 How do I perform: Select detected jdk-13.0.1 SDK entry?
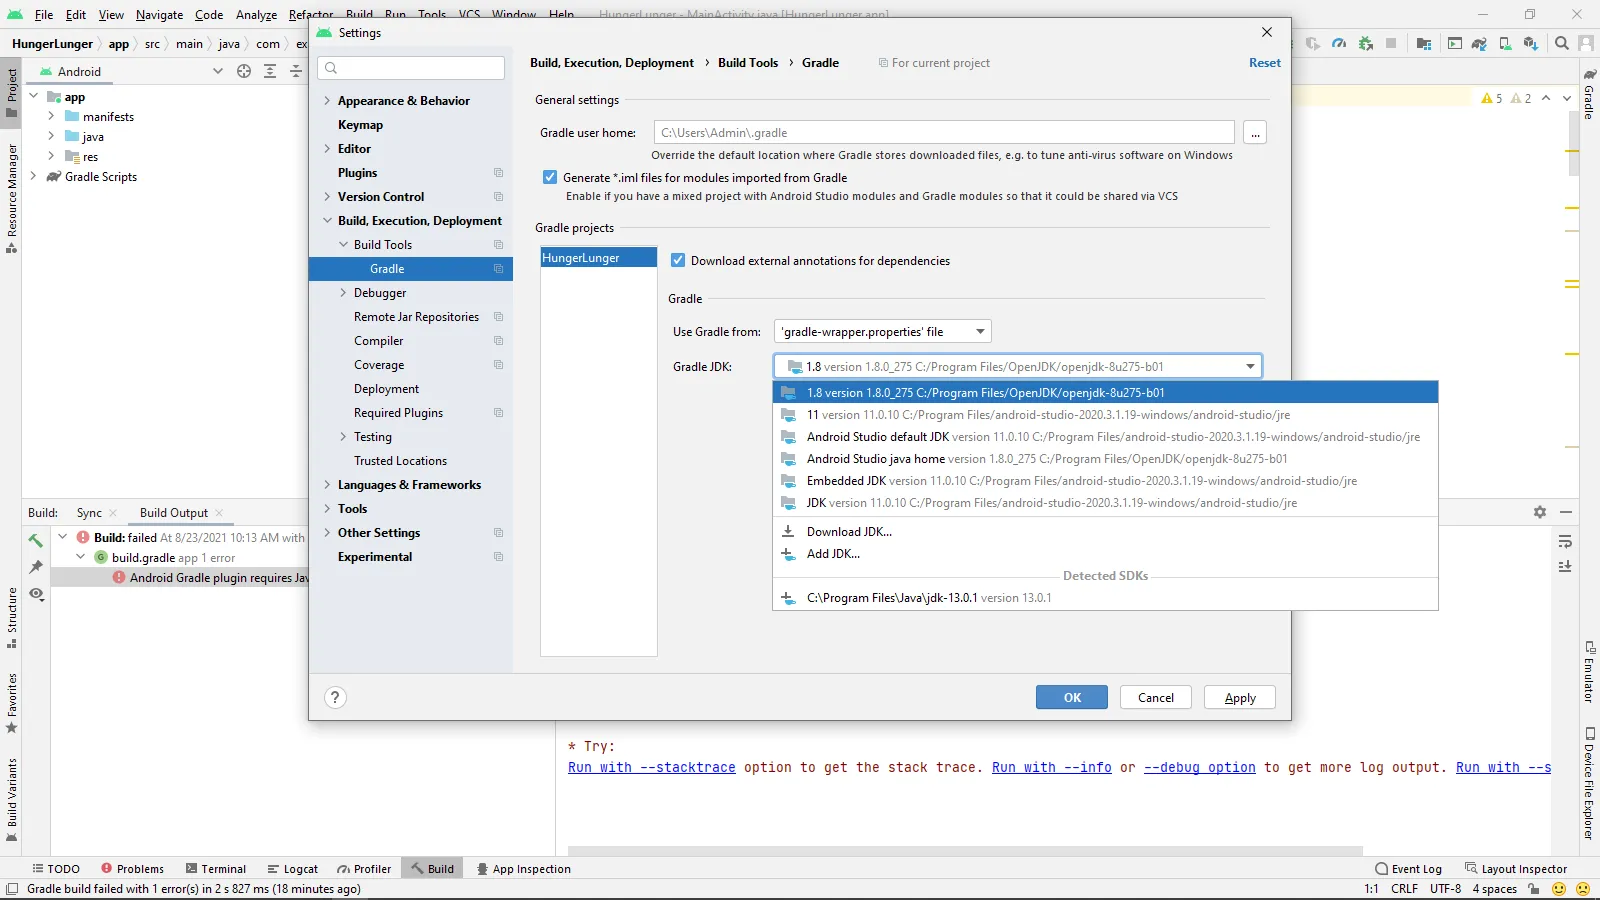1105,598
